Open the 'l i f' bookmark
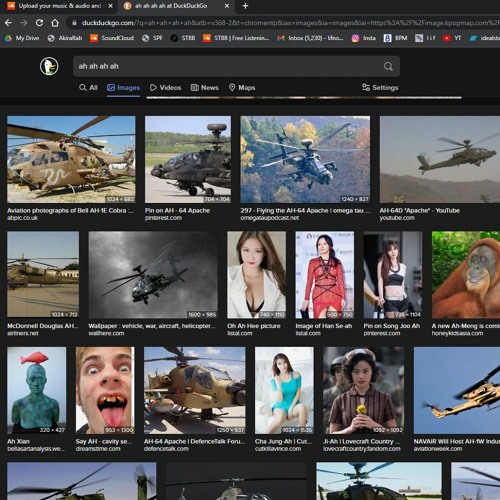The height and width of the screenshot is (500, 500). [x=425, y=38]
